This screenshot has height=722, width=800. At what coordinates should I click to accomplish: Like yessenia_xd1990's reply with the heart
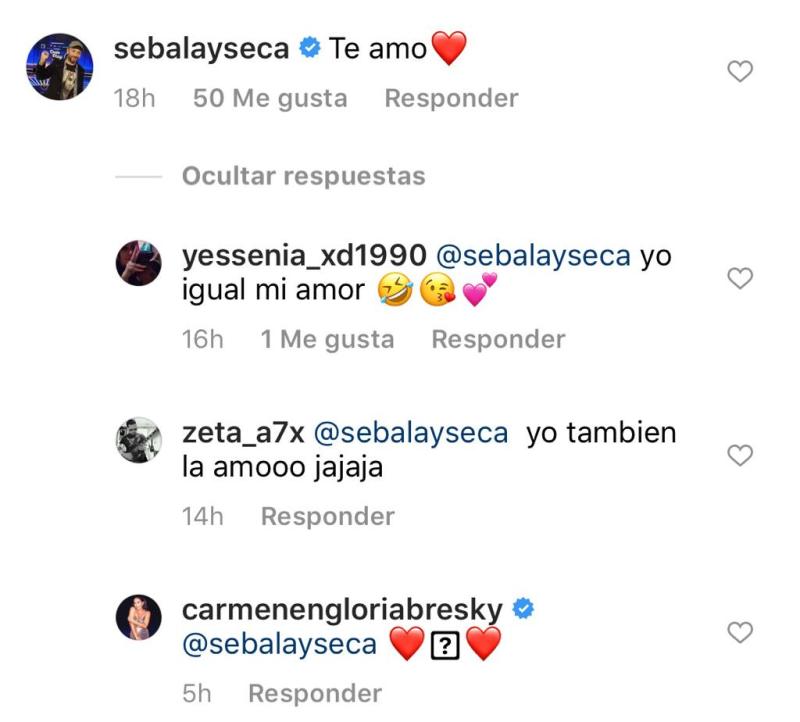738,280
